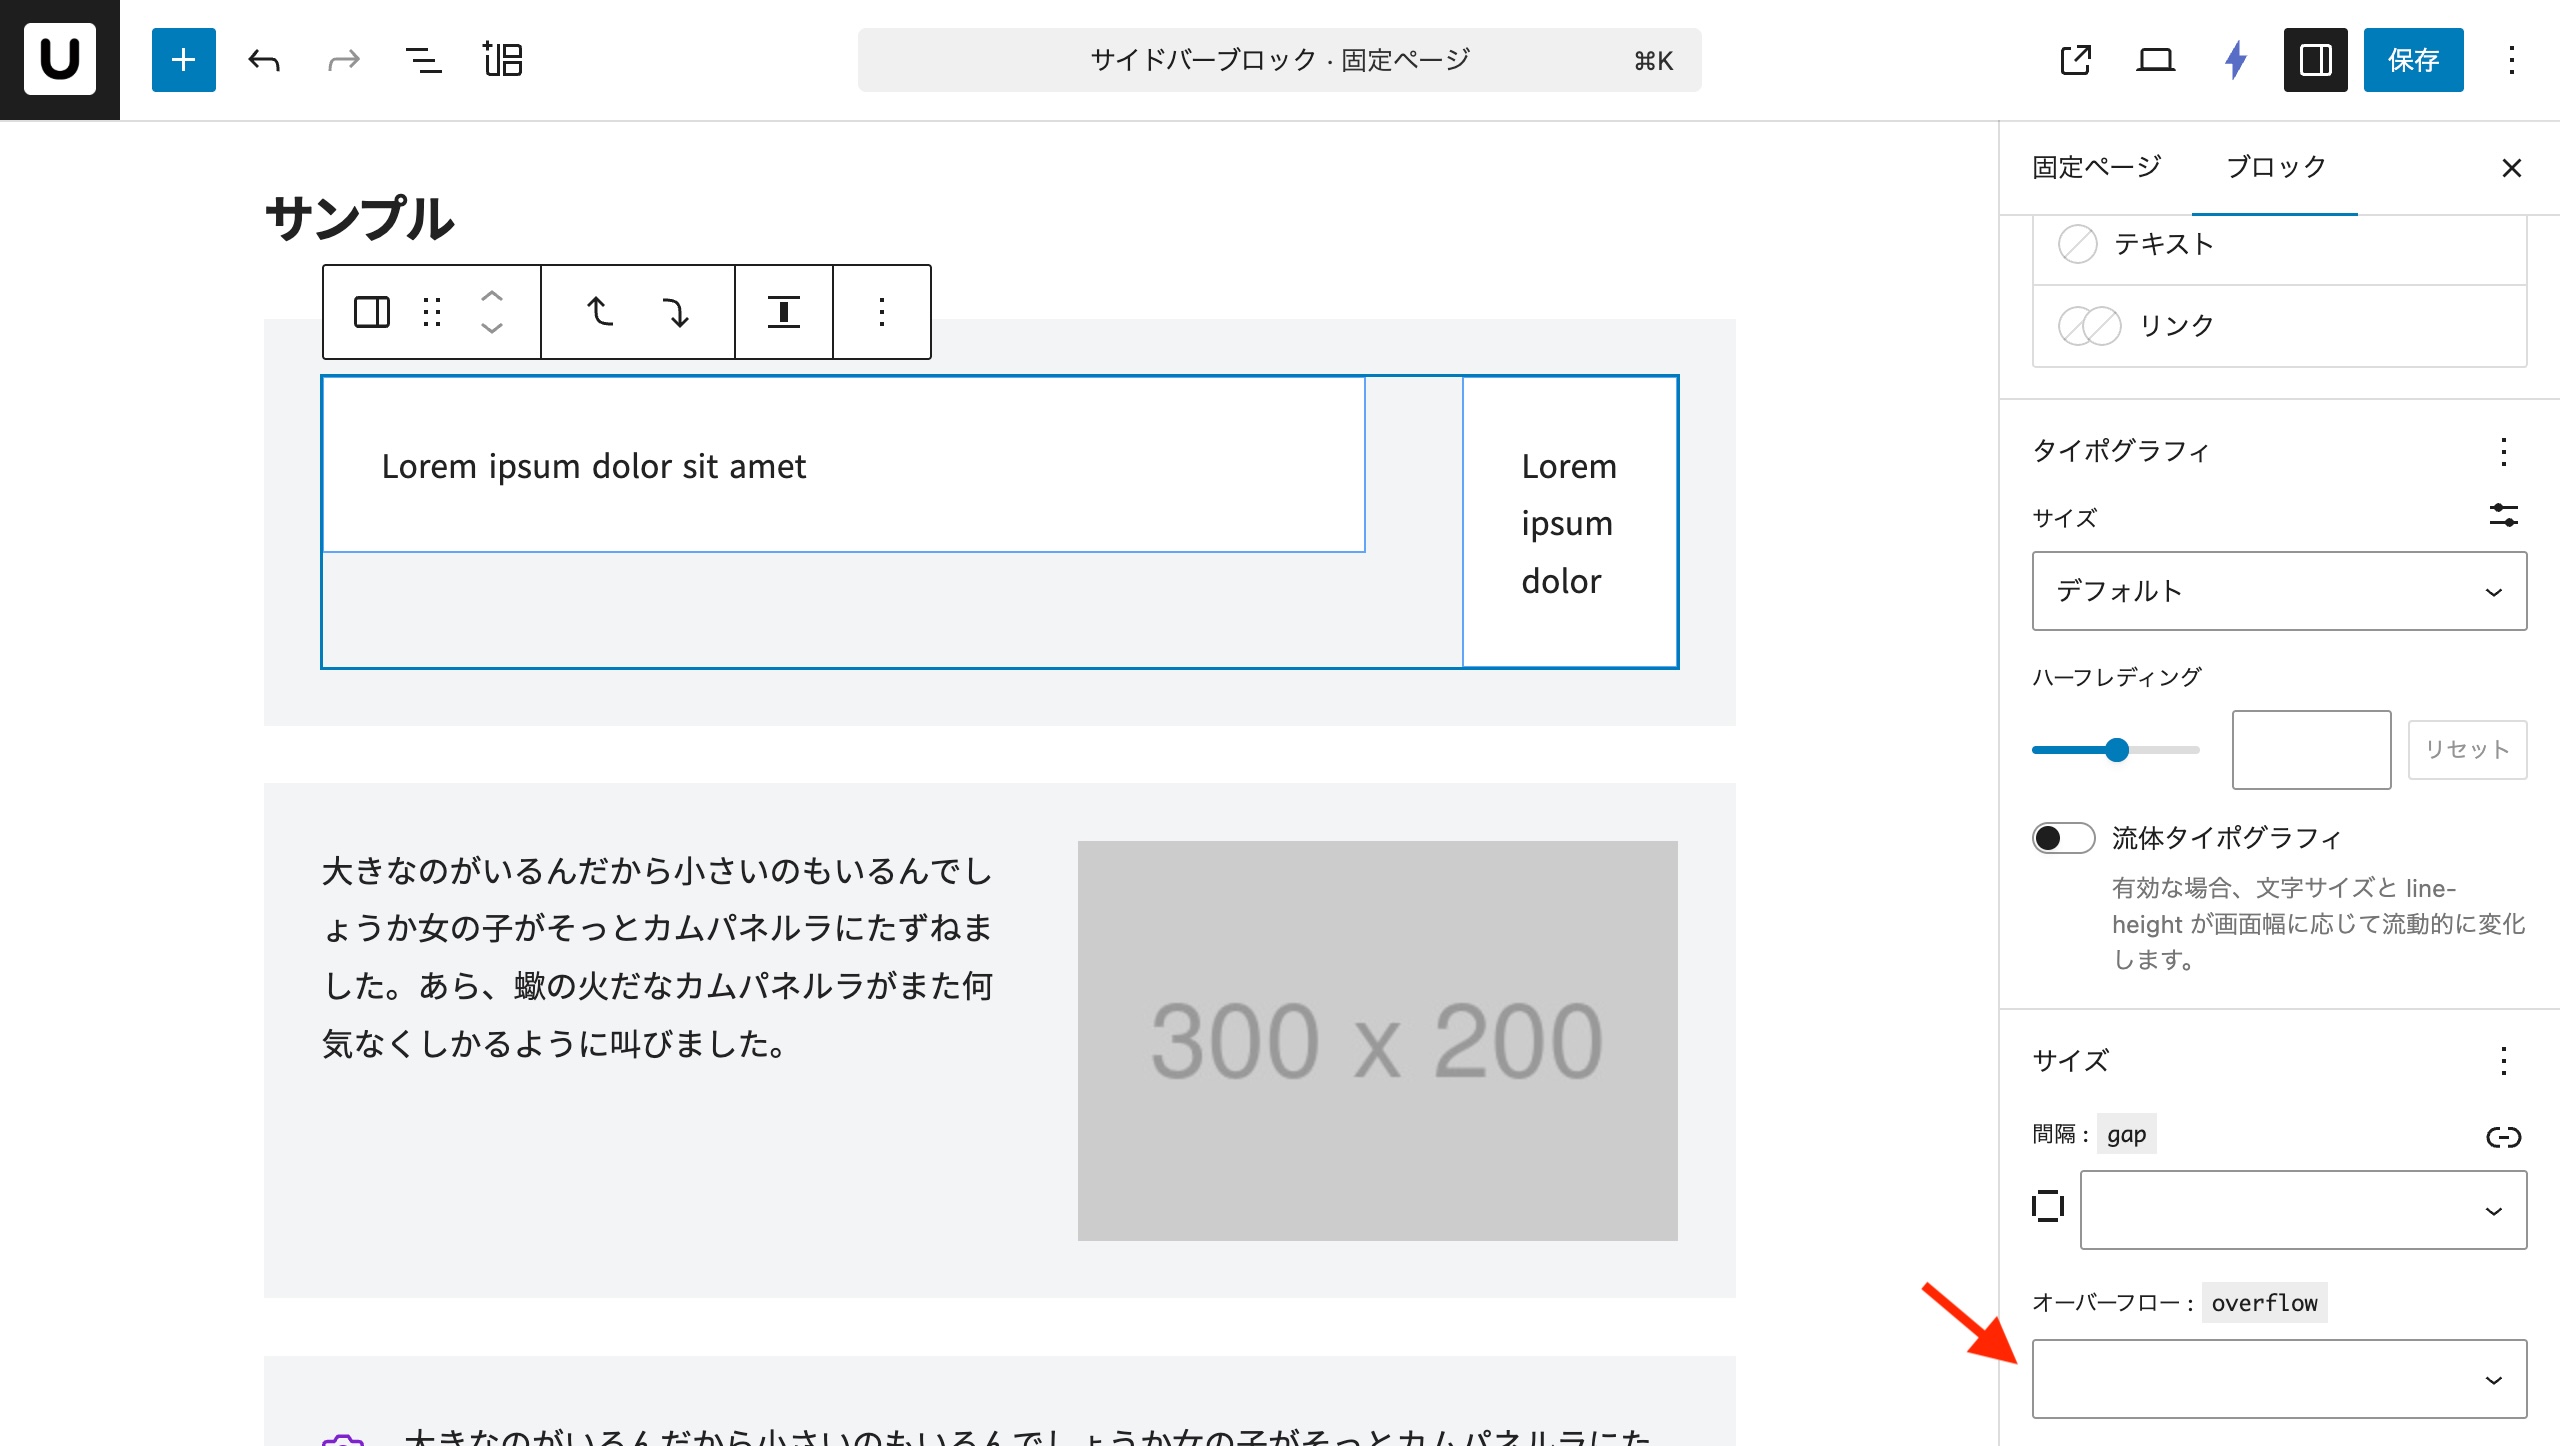Open the pattern inserter icon in top toolbar
The image size is (2560, 1446).
click(x=503, y=60)
